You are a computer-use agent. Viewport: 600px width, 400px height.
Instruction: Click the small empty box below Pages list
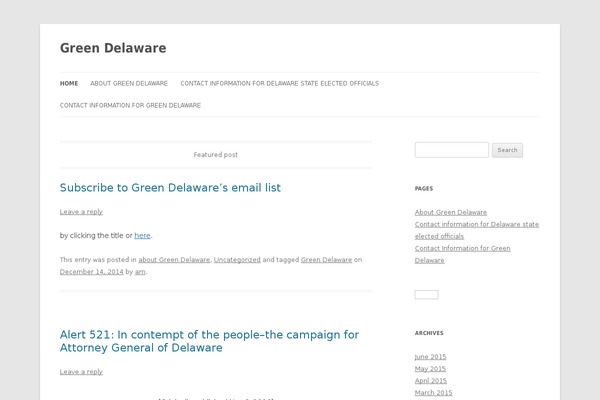point(426,294)
